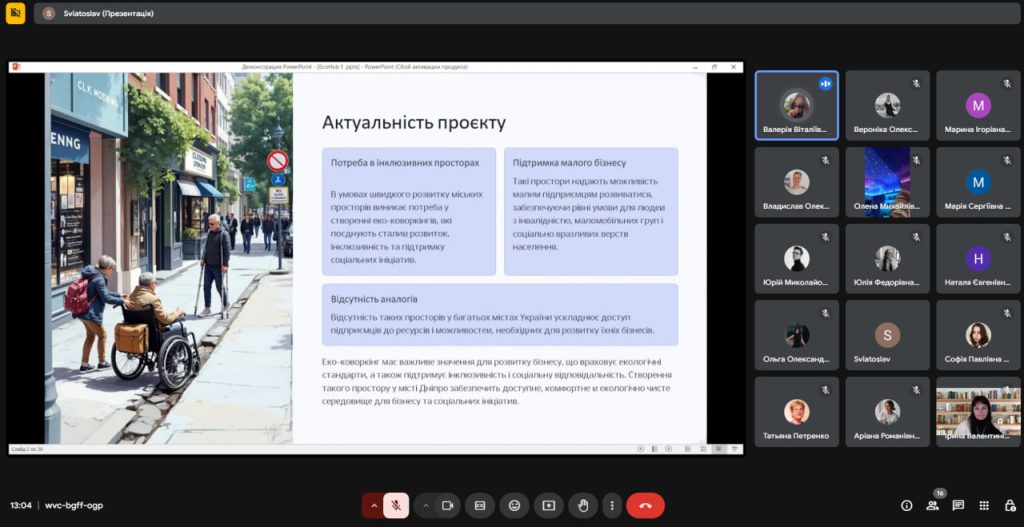This screenshot has width=1024, height=527.
Task: Show the participants list
Action: 932,505
